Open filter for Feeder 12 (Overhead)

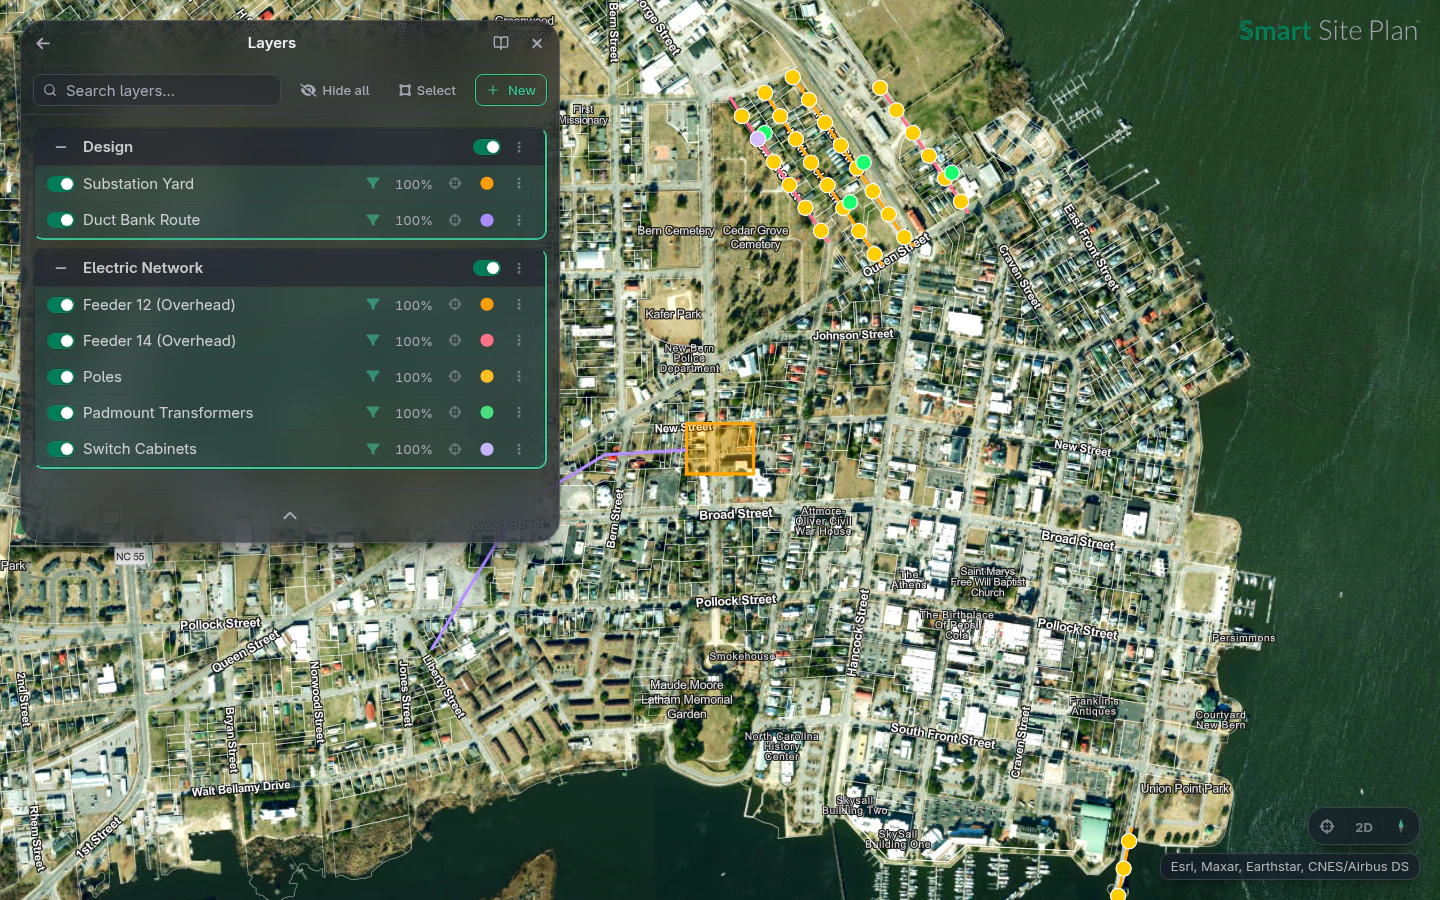pos(373,305)
